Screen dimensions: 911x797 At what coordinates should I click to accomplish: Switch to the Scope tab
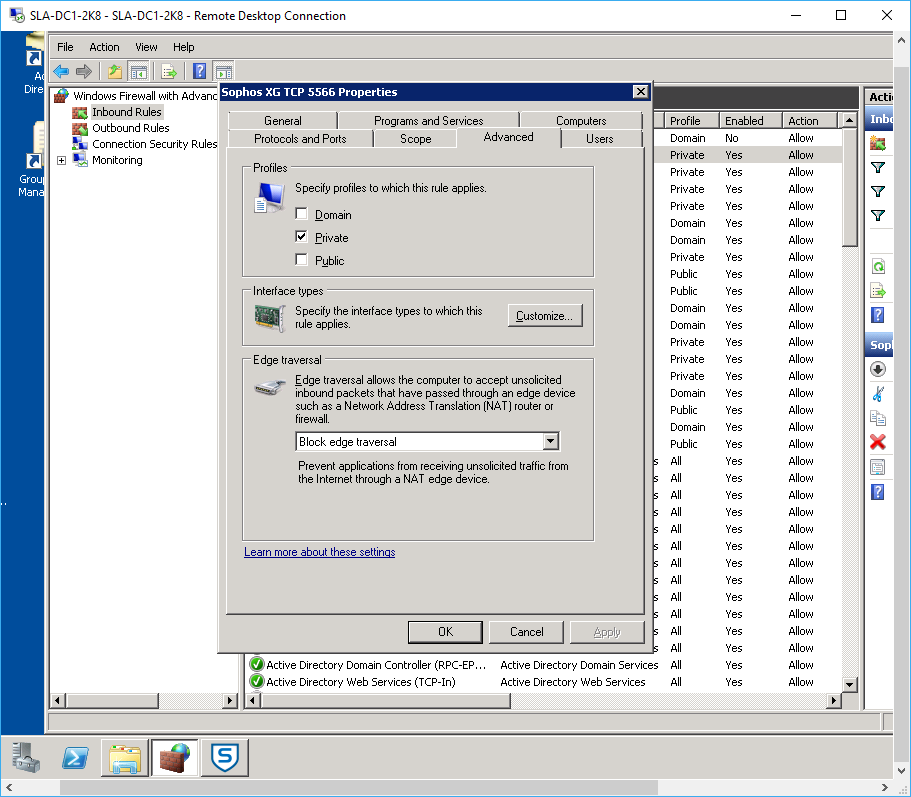[415, 139]
